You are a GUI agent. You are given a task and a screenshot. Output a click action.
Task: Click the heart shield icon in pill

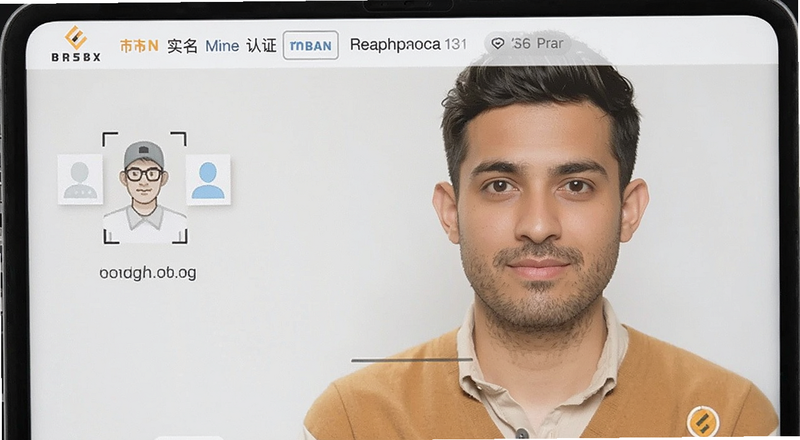(x=497, y=44)
